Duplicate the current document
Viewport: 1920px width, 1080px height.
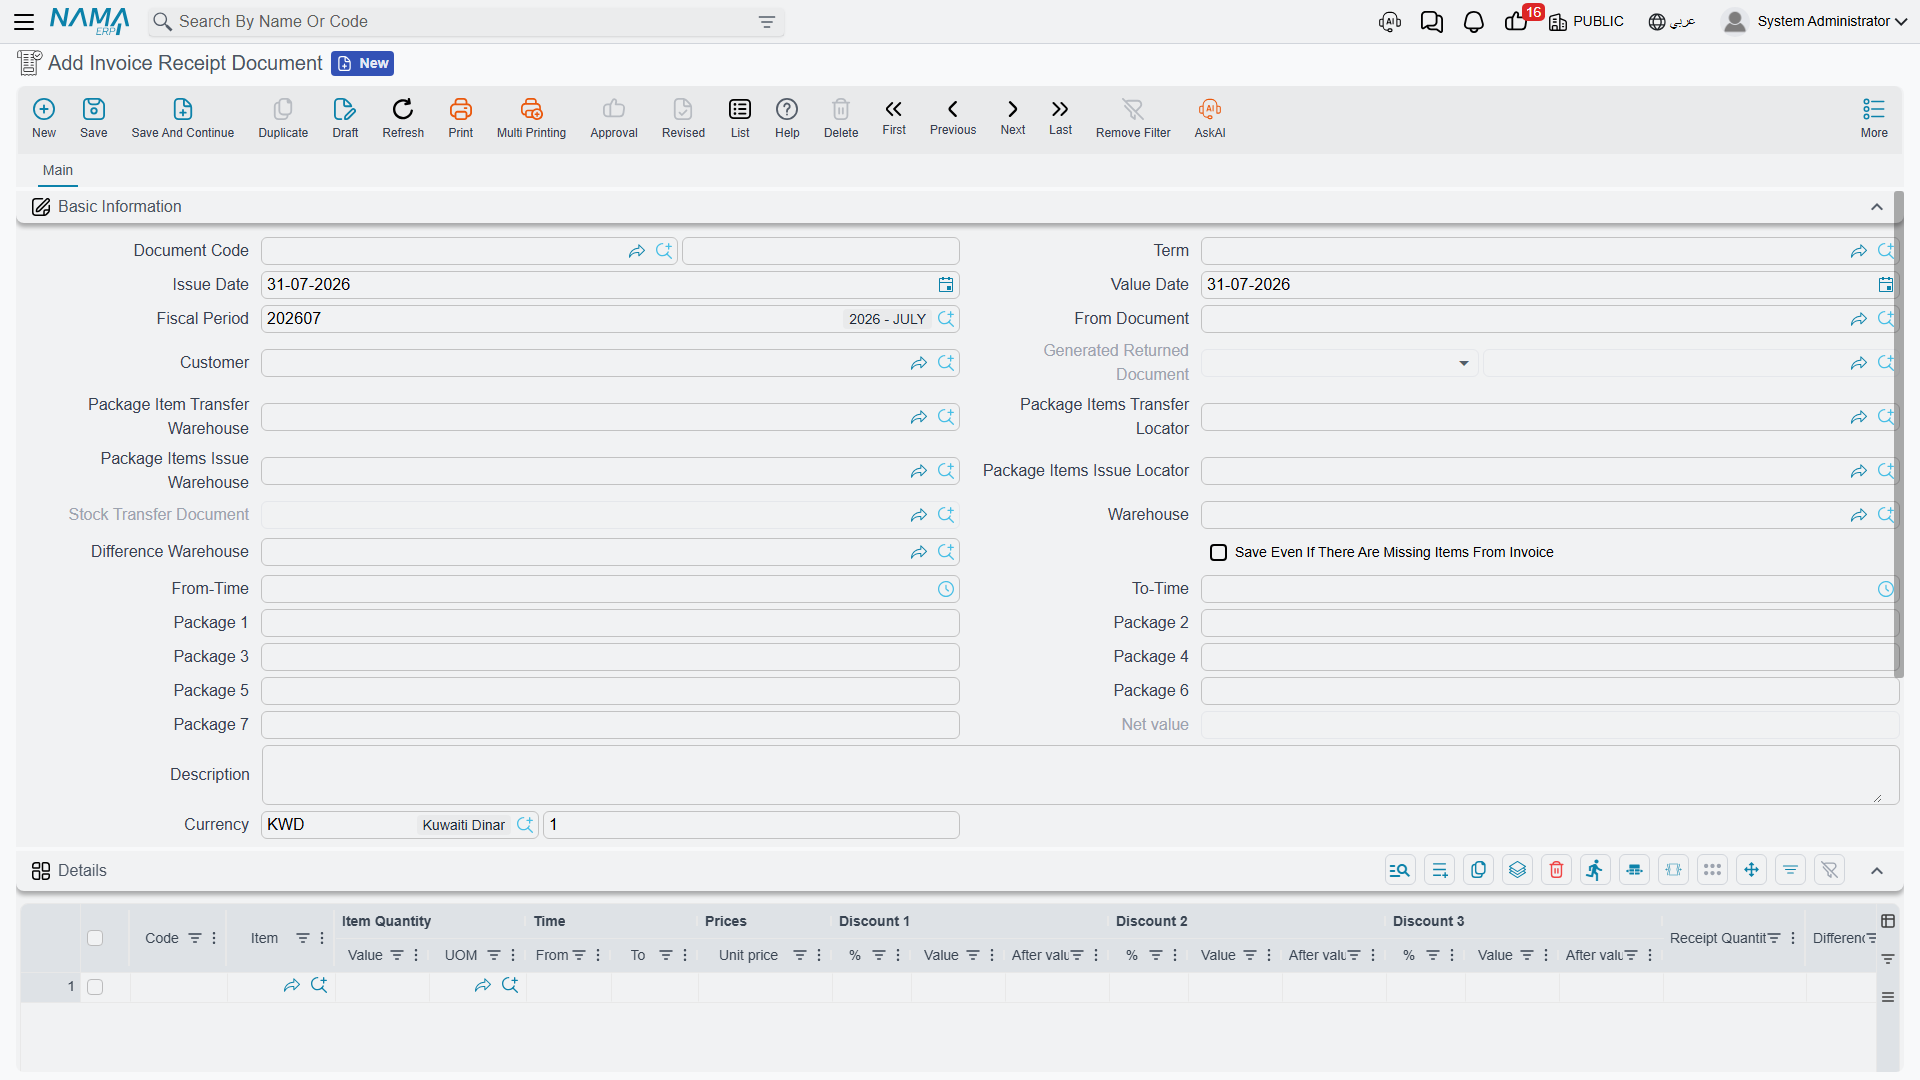283,118
